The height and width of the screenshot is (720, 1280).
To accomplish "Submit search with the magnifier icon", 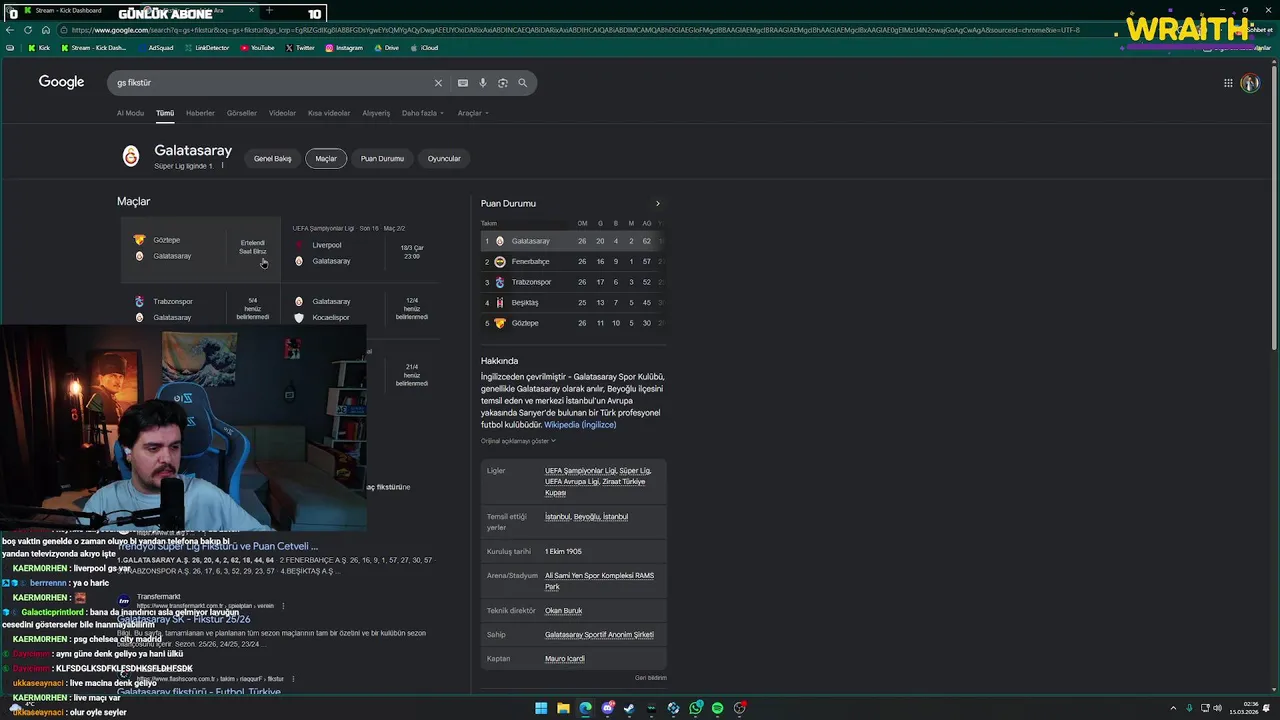I will tap(522, 83).
